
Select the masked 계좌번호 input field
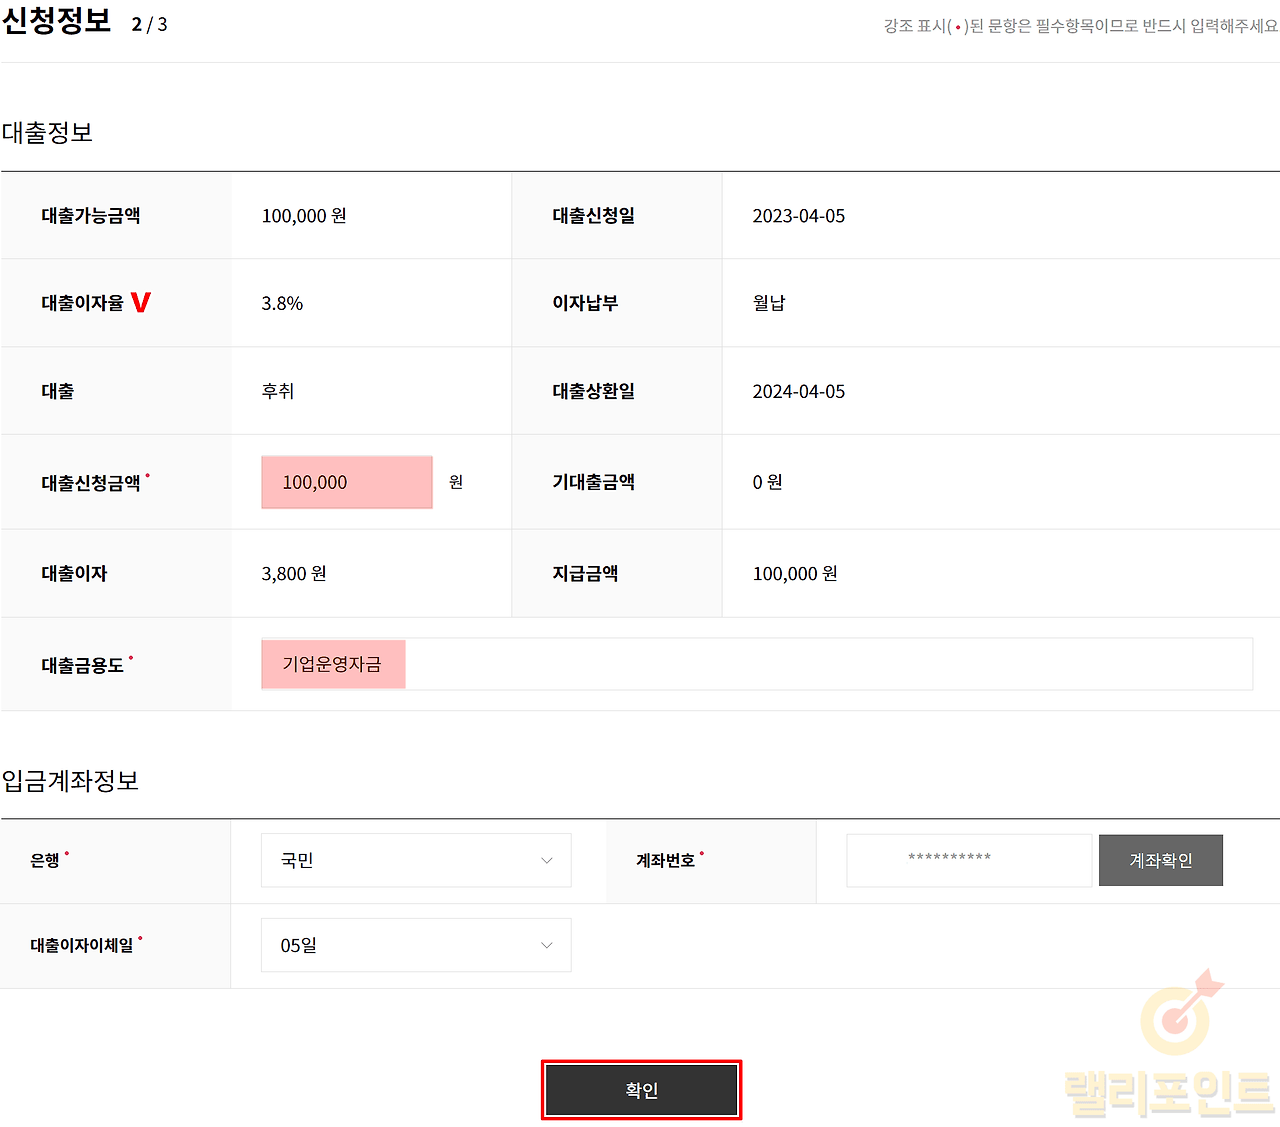968,860
